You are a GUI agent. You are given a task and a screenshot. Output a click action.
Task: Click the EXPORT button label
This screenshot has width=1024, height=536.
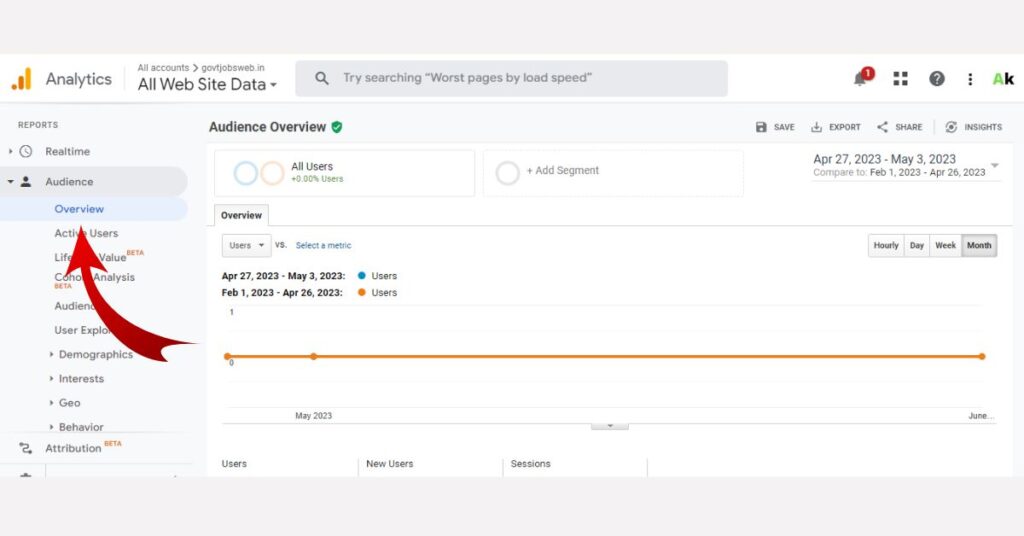point(845,127)
